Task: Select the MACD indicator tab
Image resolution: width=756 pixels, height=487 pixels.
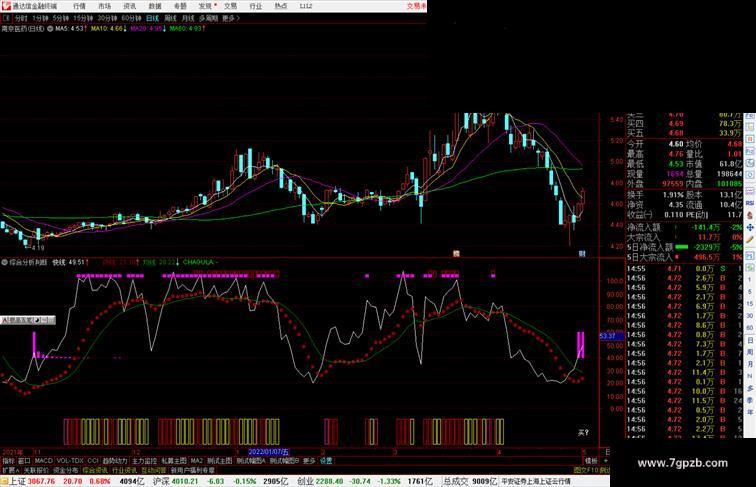Action: click(43, 461)
